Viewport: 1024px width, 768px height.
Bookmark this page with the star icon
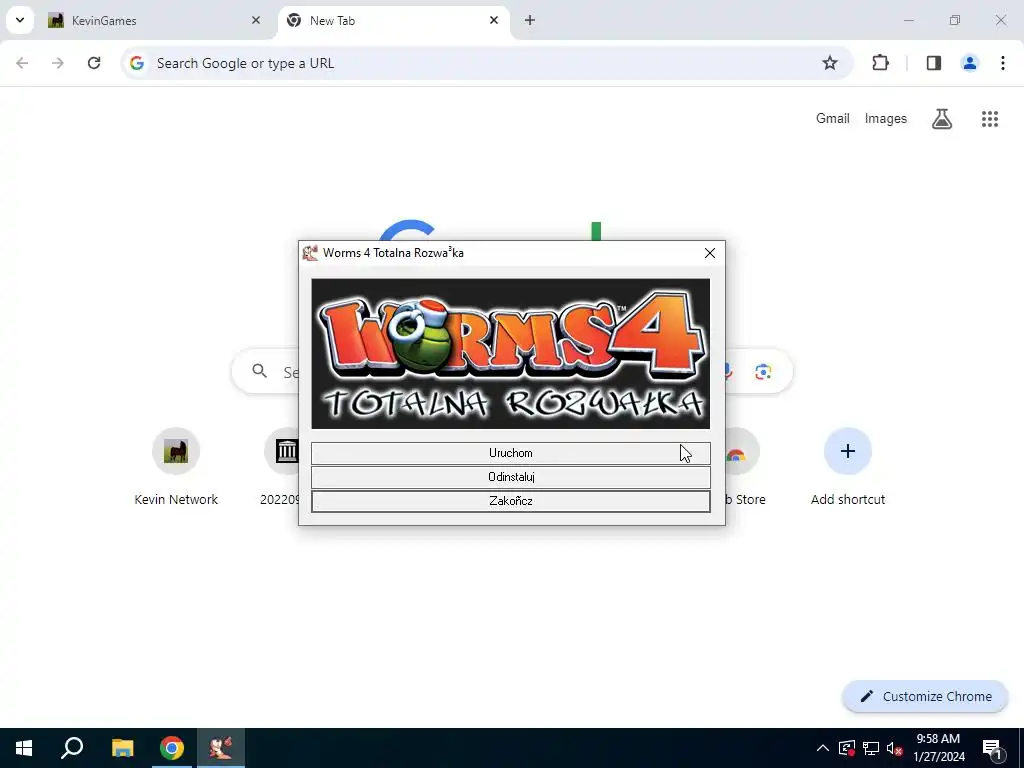(829, 63)
